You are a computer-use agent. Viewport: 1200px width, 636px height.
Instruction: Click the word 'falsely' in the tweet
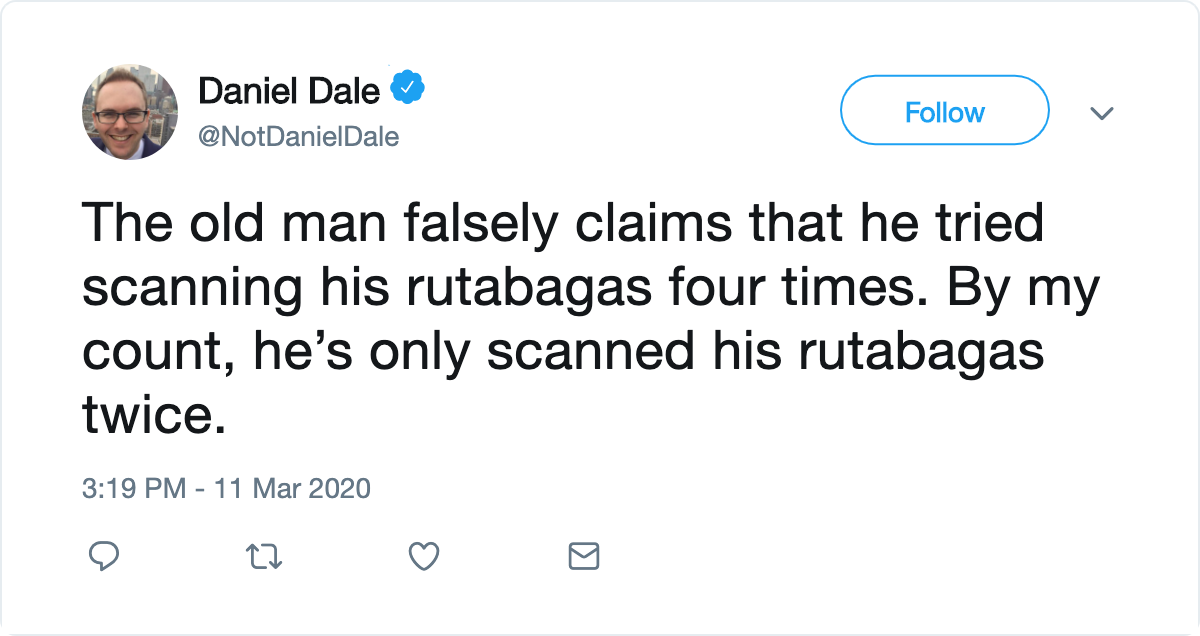coord(462,224)
